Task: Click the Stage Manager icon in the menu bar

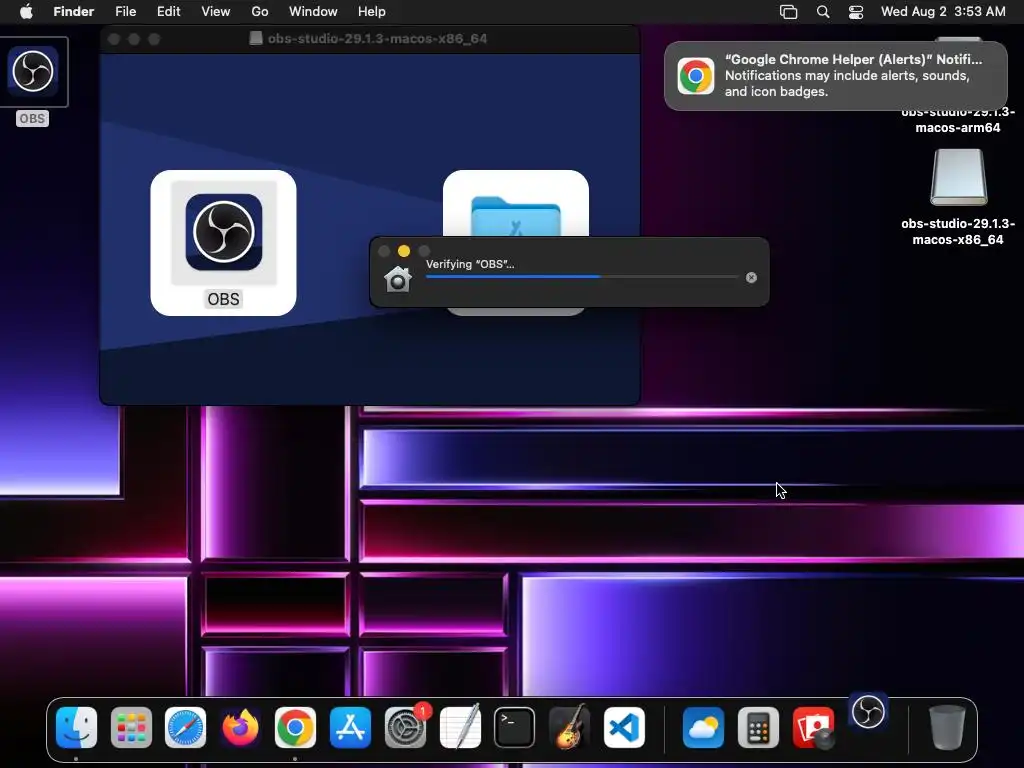Action: pyautogui.click(x=788, y=12)
